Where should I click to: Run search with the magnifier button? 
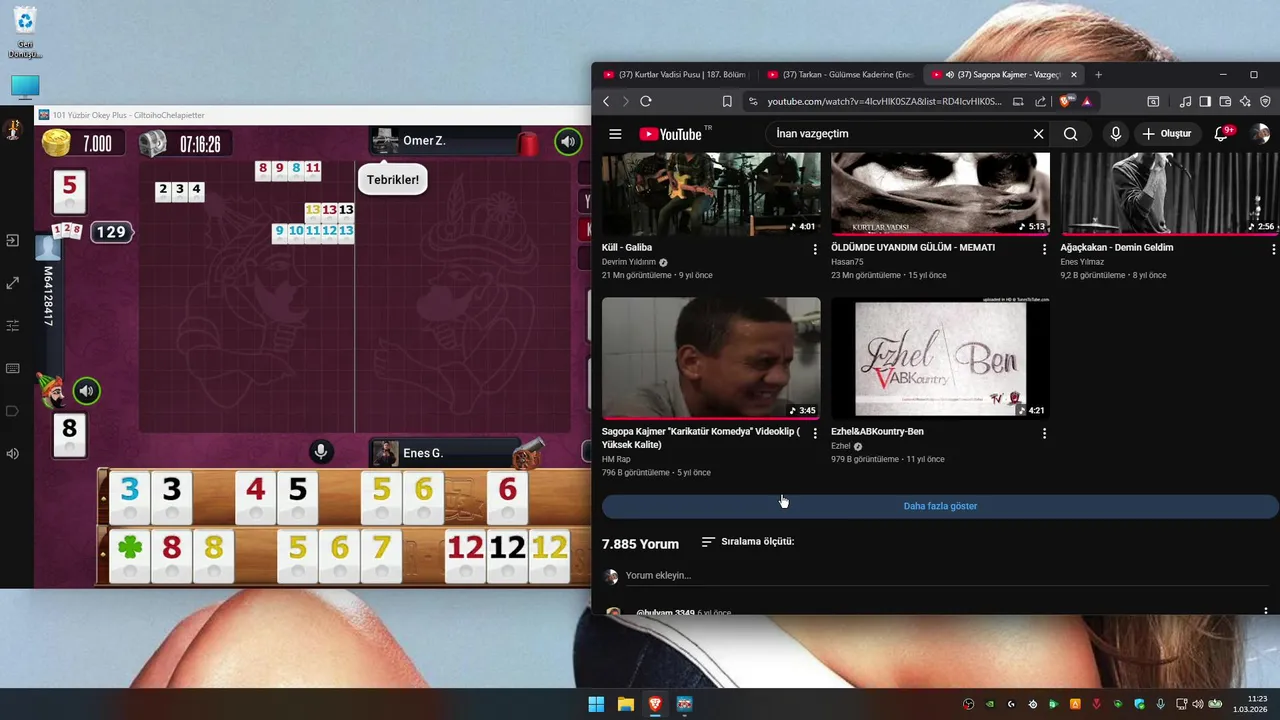point(1070,134)
